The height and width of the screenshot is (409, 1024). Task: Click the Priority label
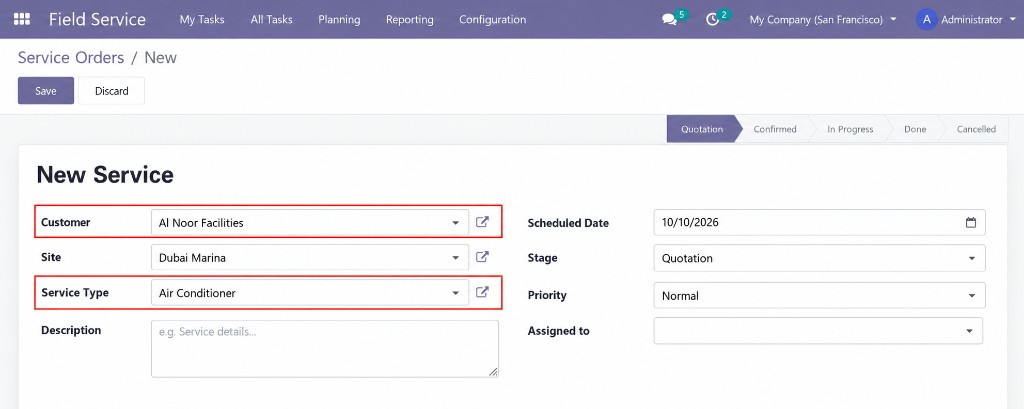tap(547, 295)
